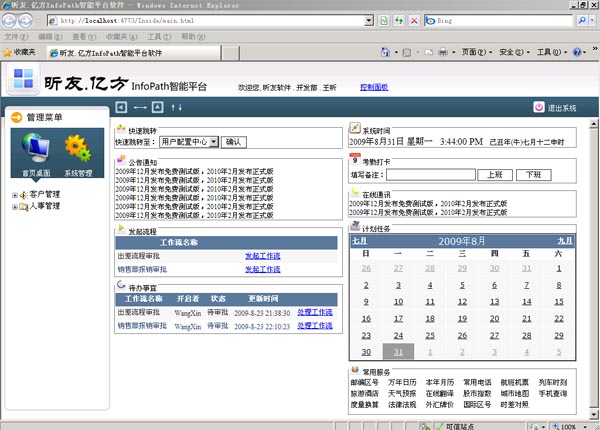Click the refresh page icon

click(x=399, y=21)
